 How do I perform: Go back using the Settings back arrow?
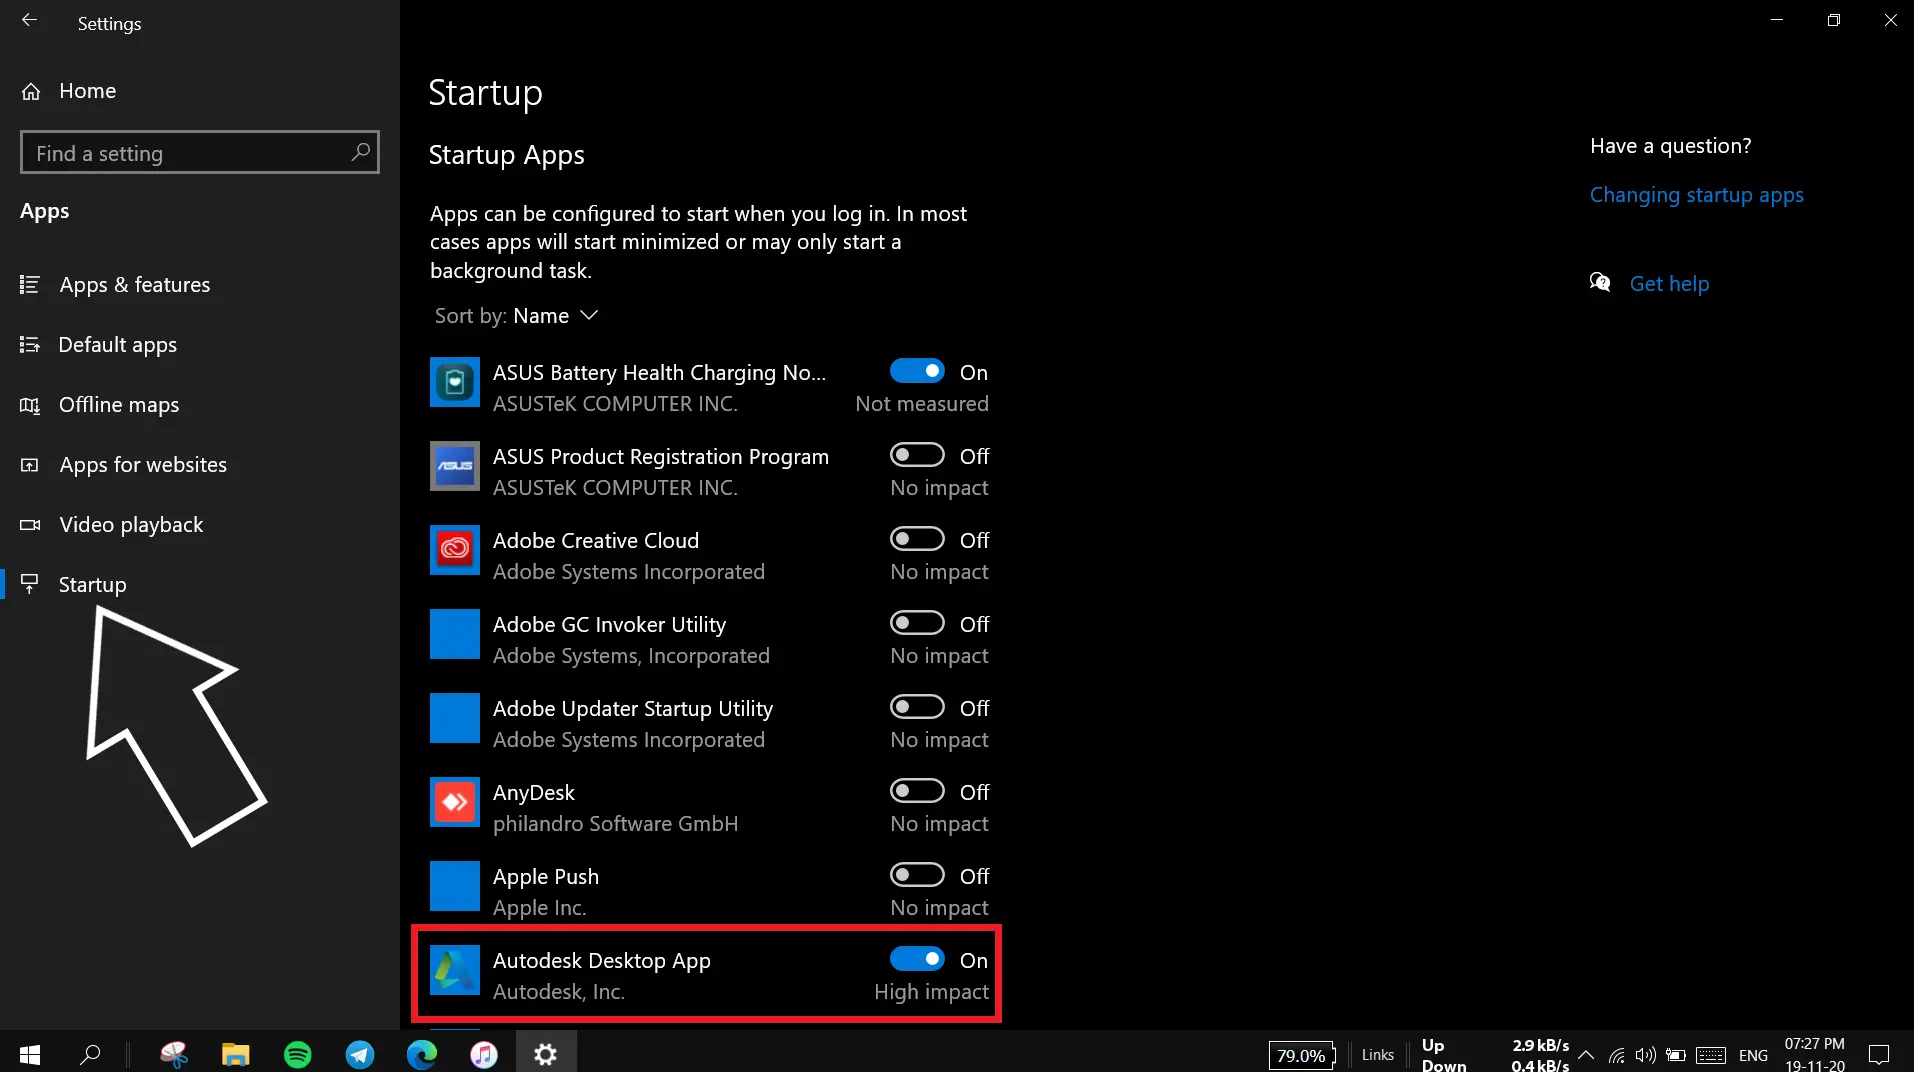tap(29, 21)
